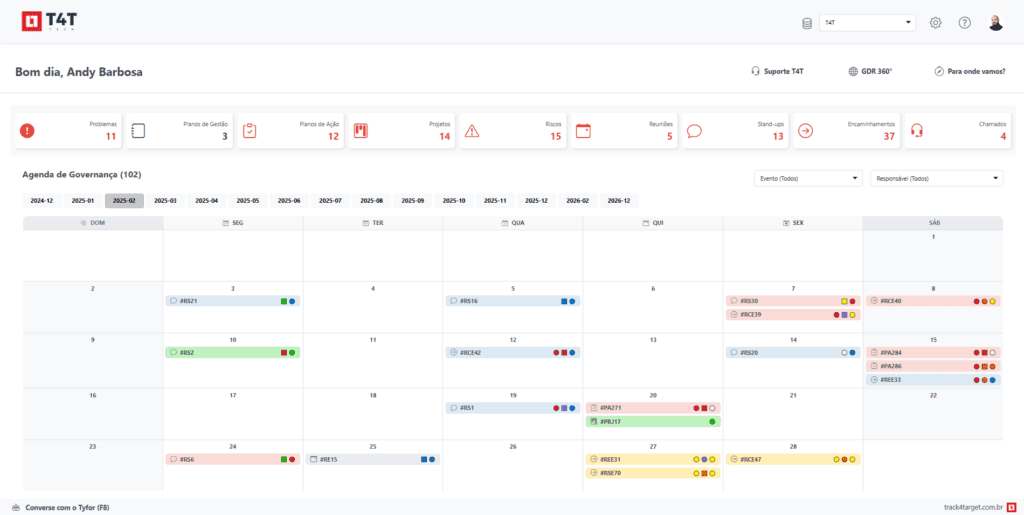Open the help question mark icon
This screenshot has width=1024, height=515.
(x=964, y=23)
